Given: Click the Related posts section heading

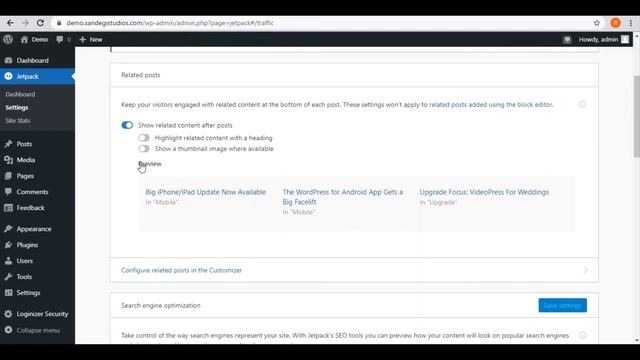Looking at the screenshot, I should (x=140, y=75).
